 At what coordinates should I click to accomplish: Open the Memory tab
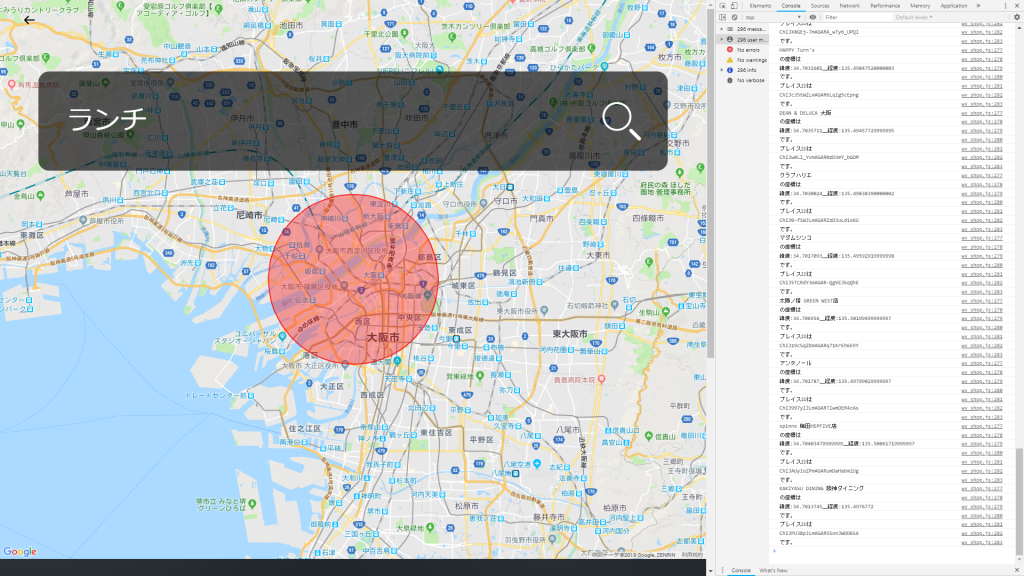[920, 6]
